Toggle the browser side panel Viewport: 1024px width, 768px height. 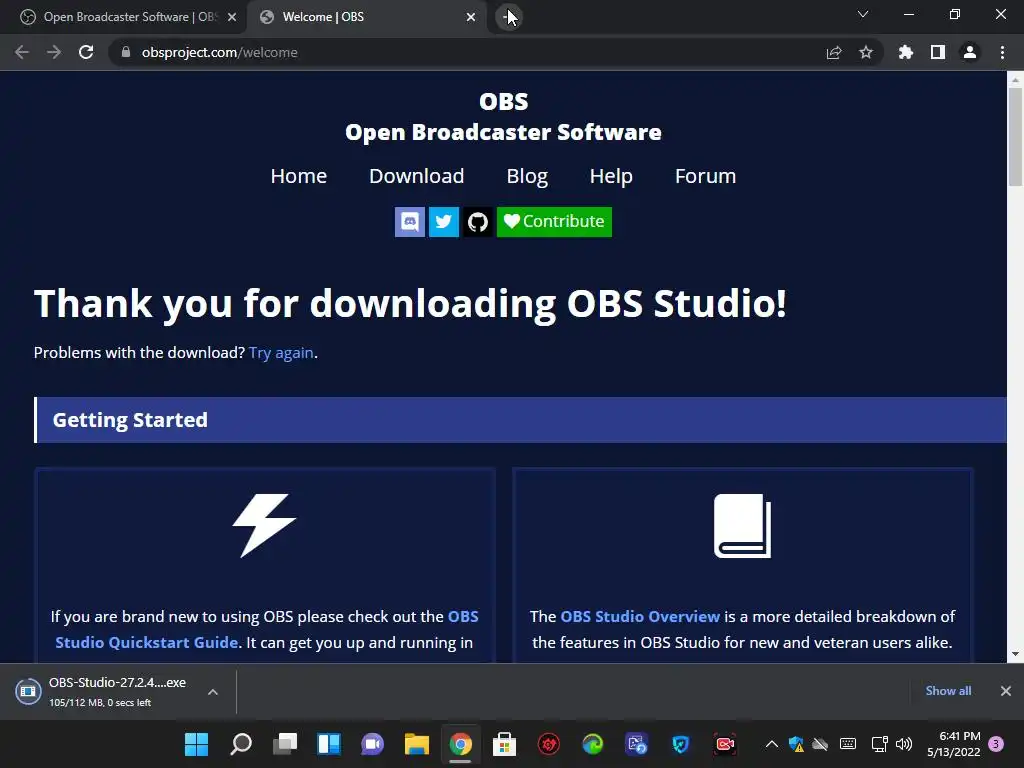pyautogui.click(x=938, y=52)
